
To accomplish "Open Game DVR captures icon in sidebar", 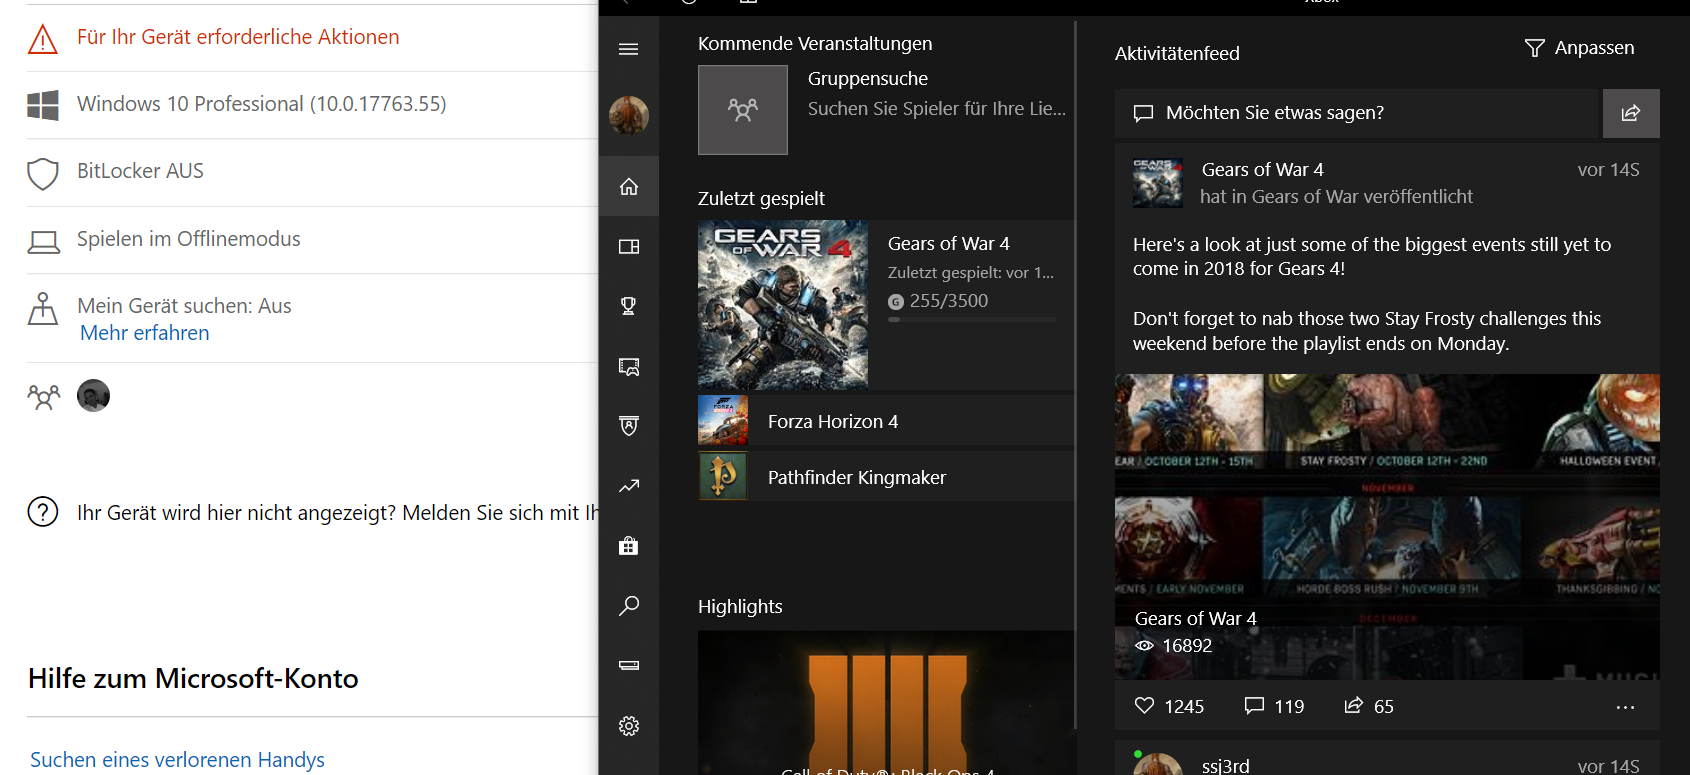I will [629, 366].
